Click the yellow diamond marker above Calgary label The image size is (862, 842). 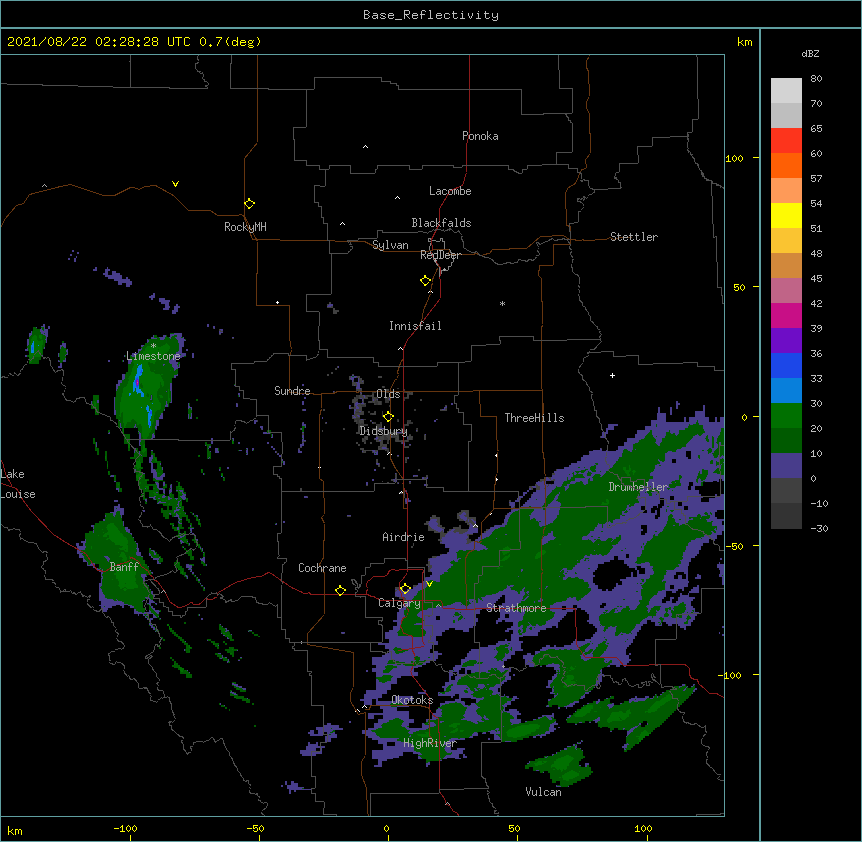[x=405, y=589]
